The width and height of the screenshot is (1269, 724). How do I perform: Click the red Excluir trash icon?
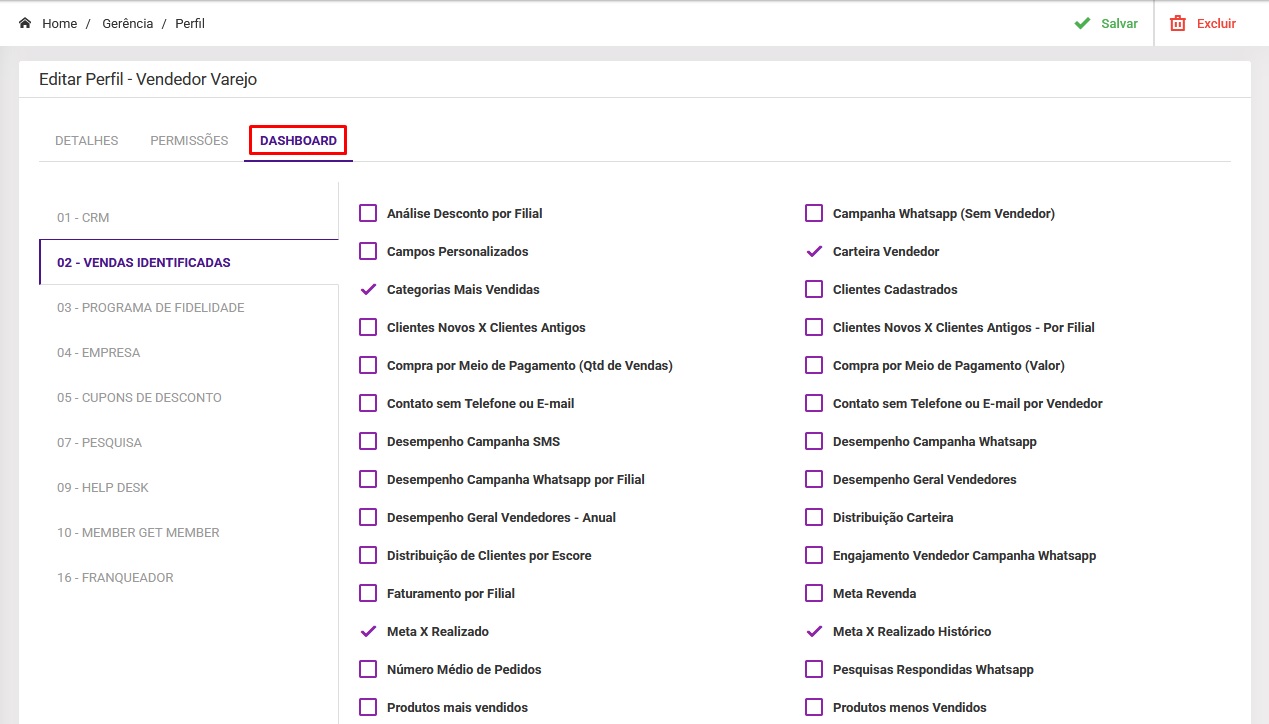tap(1178, 23)
